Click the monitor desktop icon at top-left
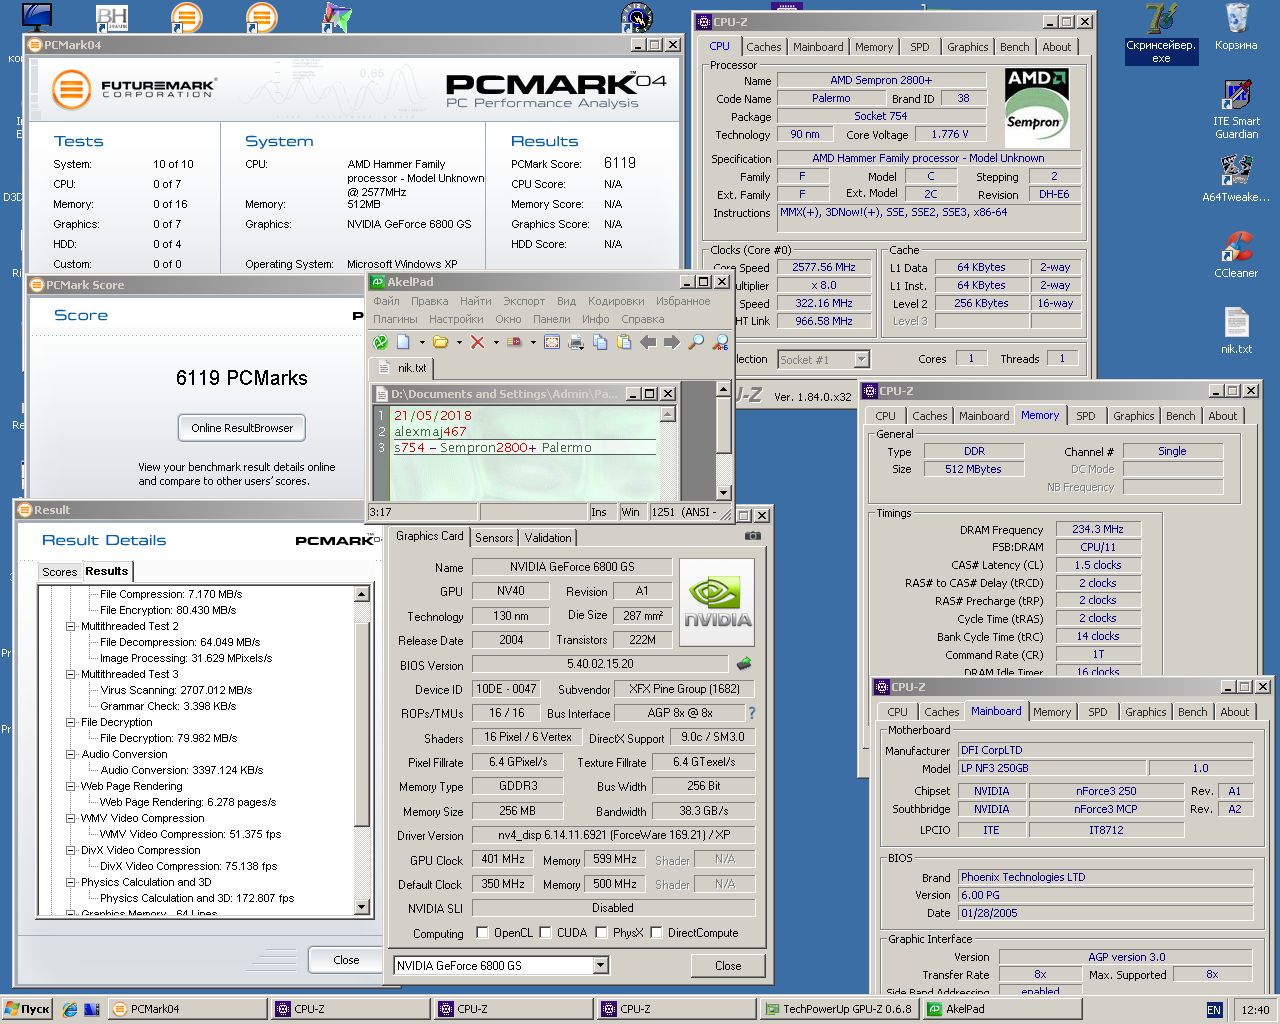Screen dimensions: 1280x1024 coord(37,16)
